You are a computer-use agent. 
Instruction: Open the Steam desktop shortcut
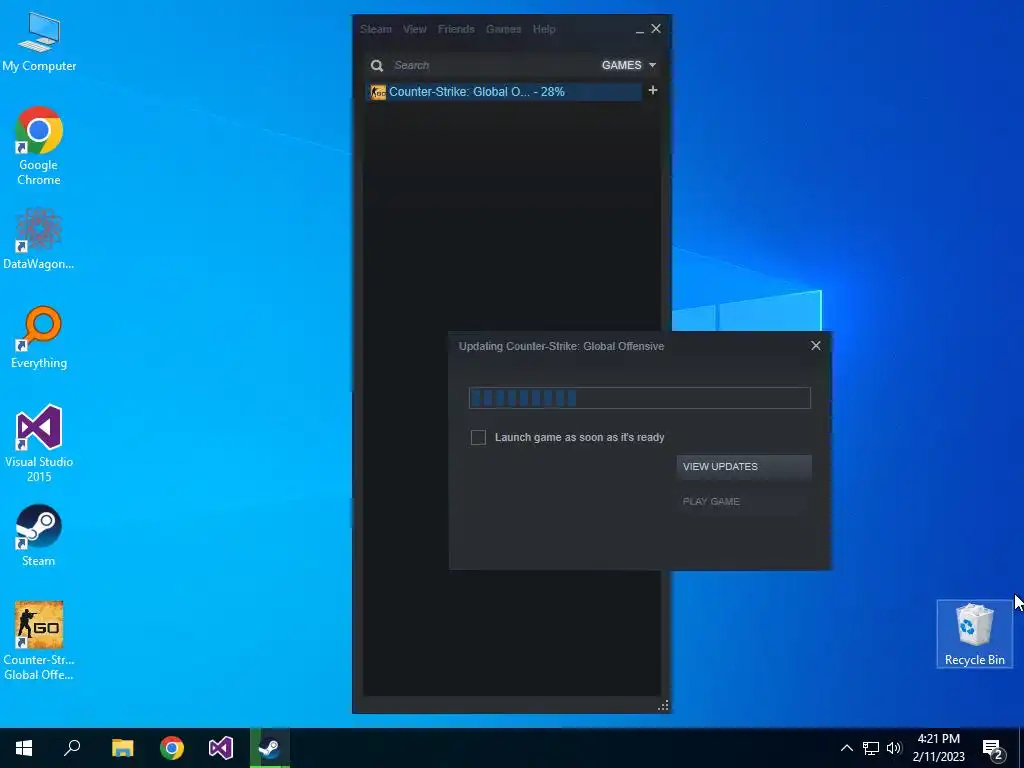(x=39, y=536)
